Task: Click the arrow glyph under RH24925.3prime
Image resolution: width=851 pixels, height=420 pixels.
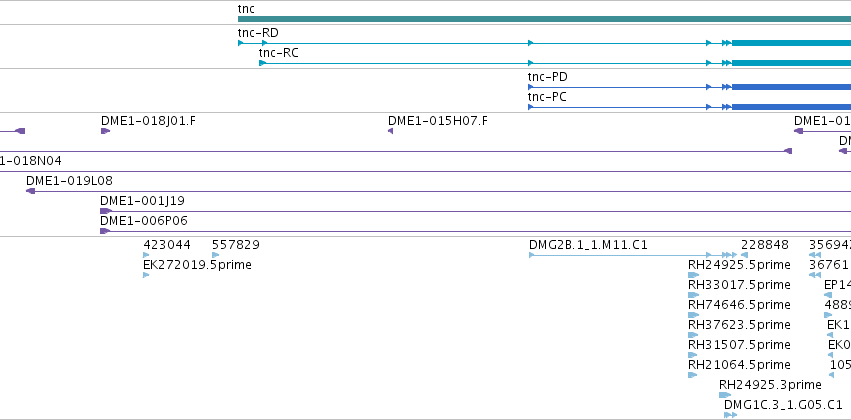Action: click(725, 395)
